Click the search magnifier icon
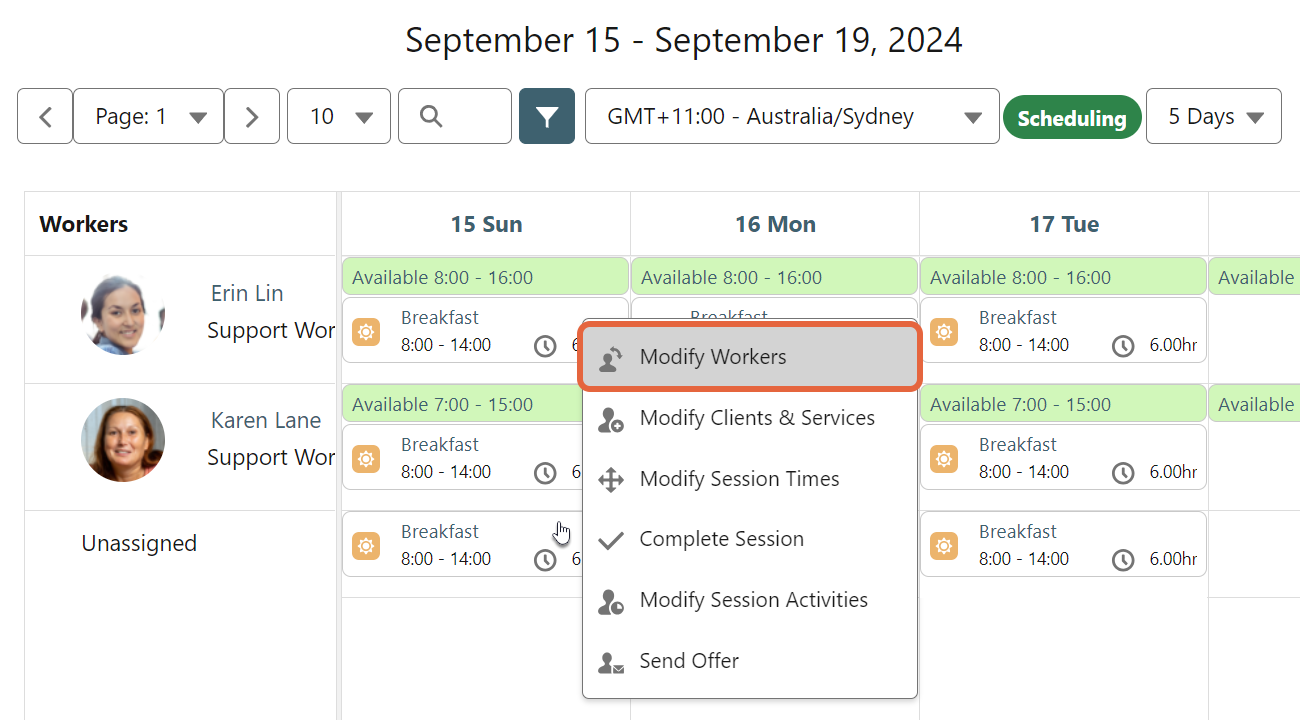 coord(429,115)
